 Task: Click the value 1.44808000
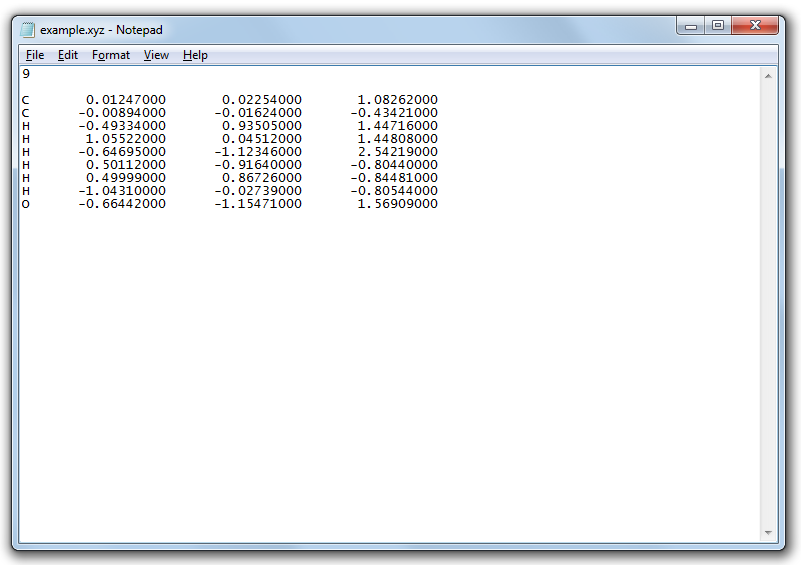397,138
